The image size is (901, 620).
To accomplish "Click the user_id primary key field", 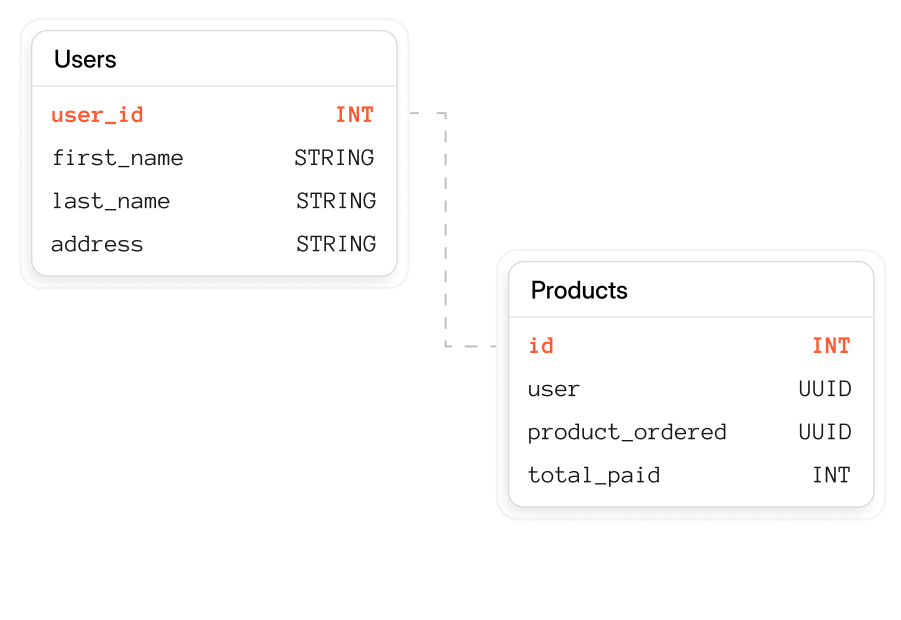I will (97, 115).
